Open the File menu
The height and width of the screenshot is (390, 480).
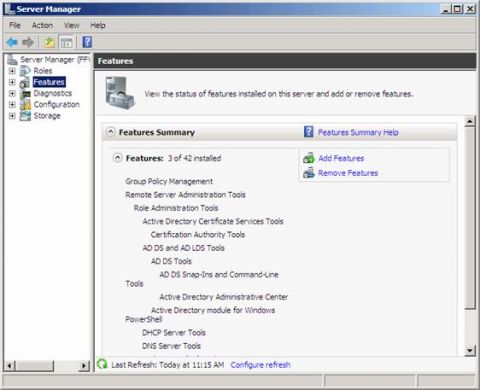(x=15, y=25)
